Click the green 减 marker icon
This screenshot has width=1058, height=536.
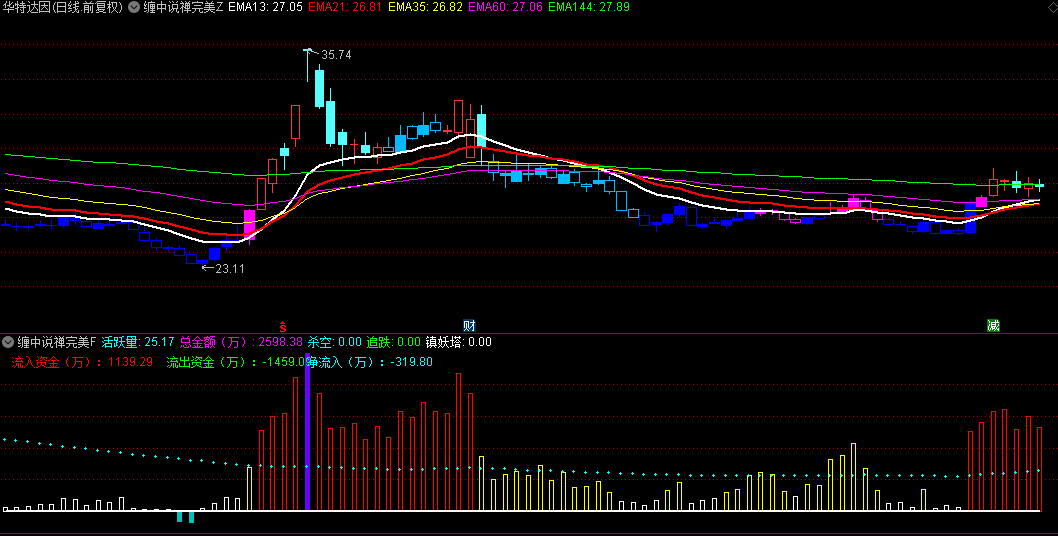(993, 325)
